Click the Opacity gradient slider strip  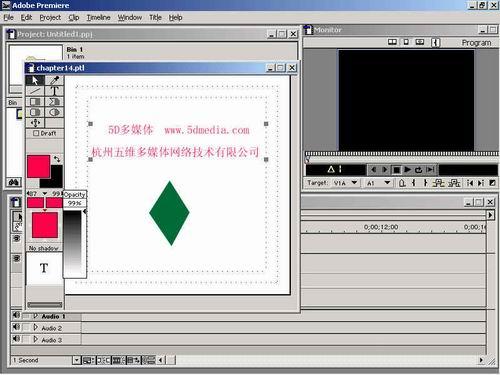tap(72, 242)
